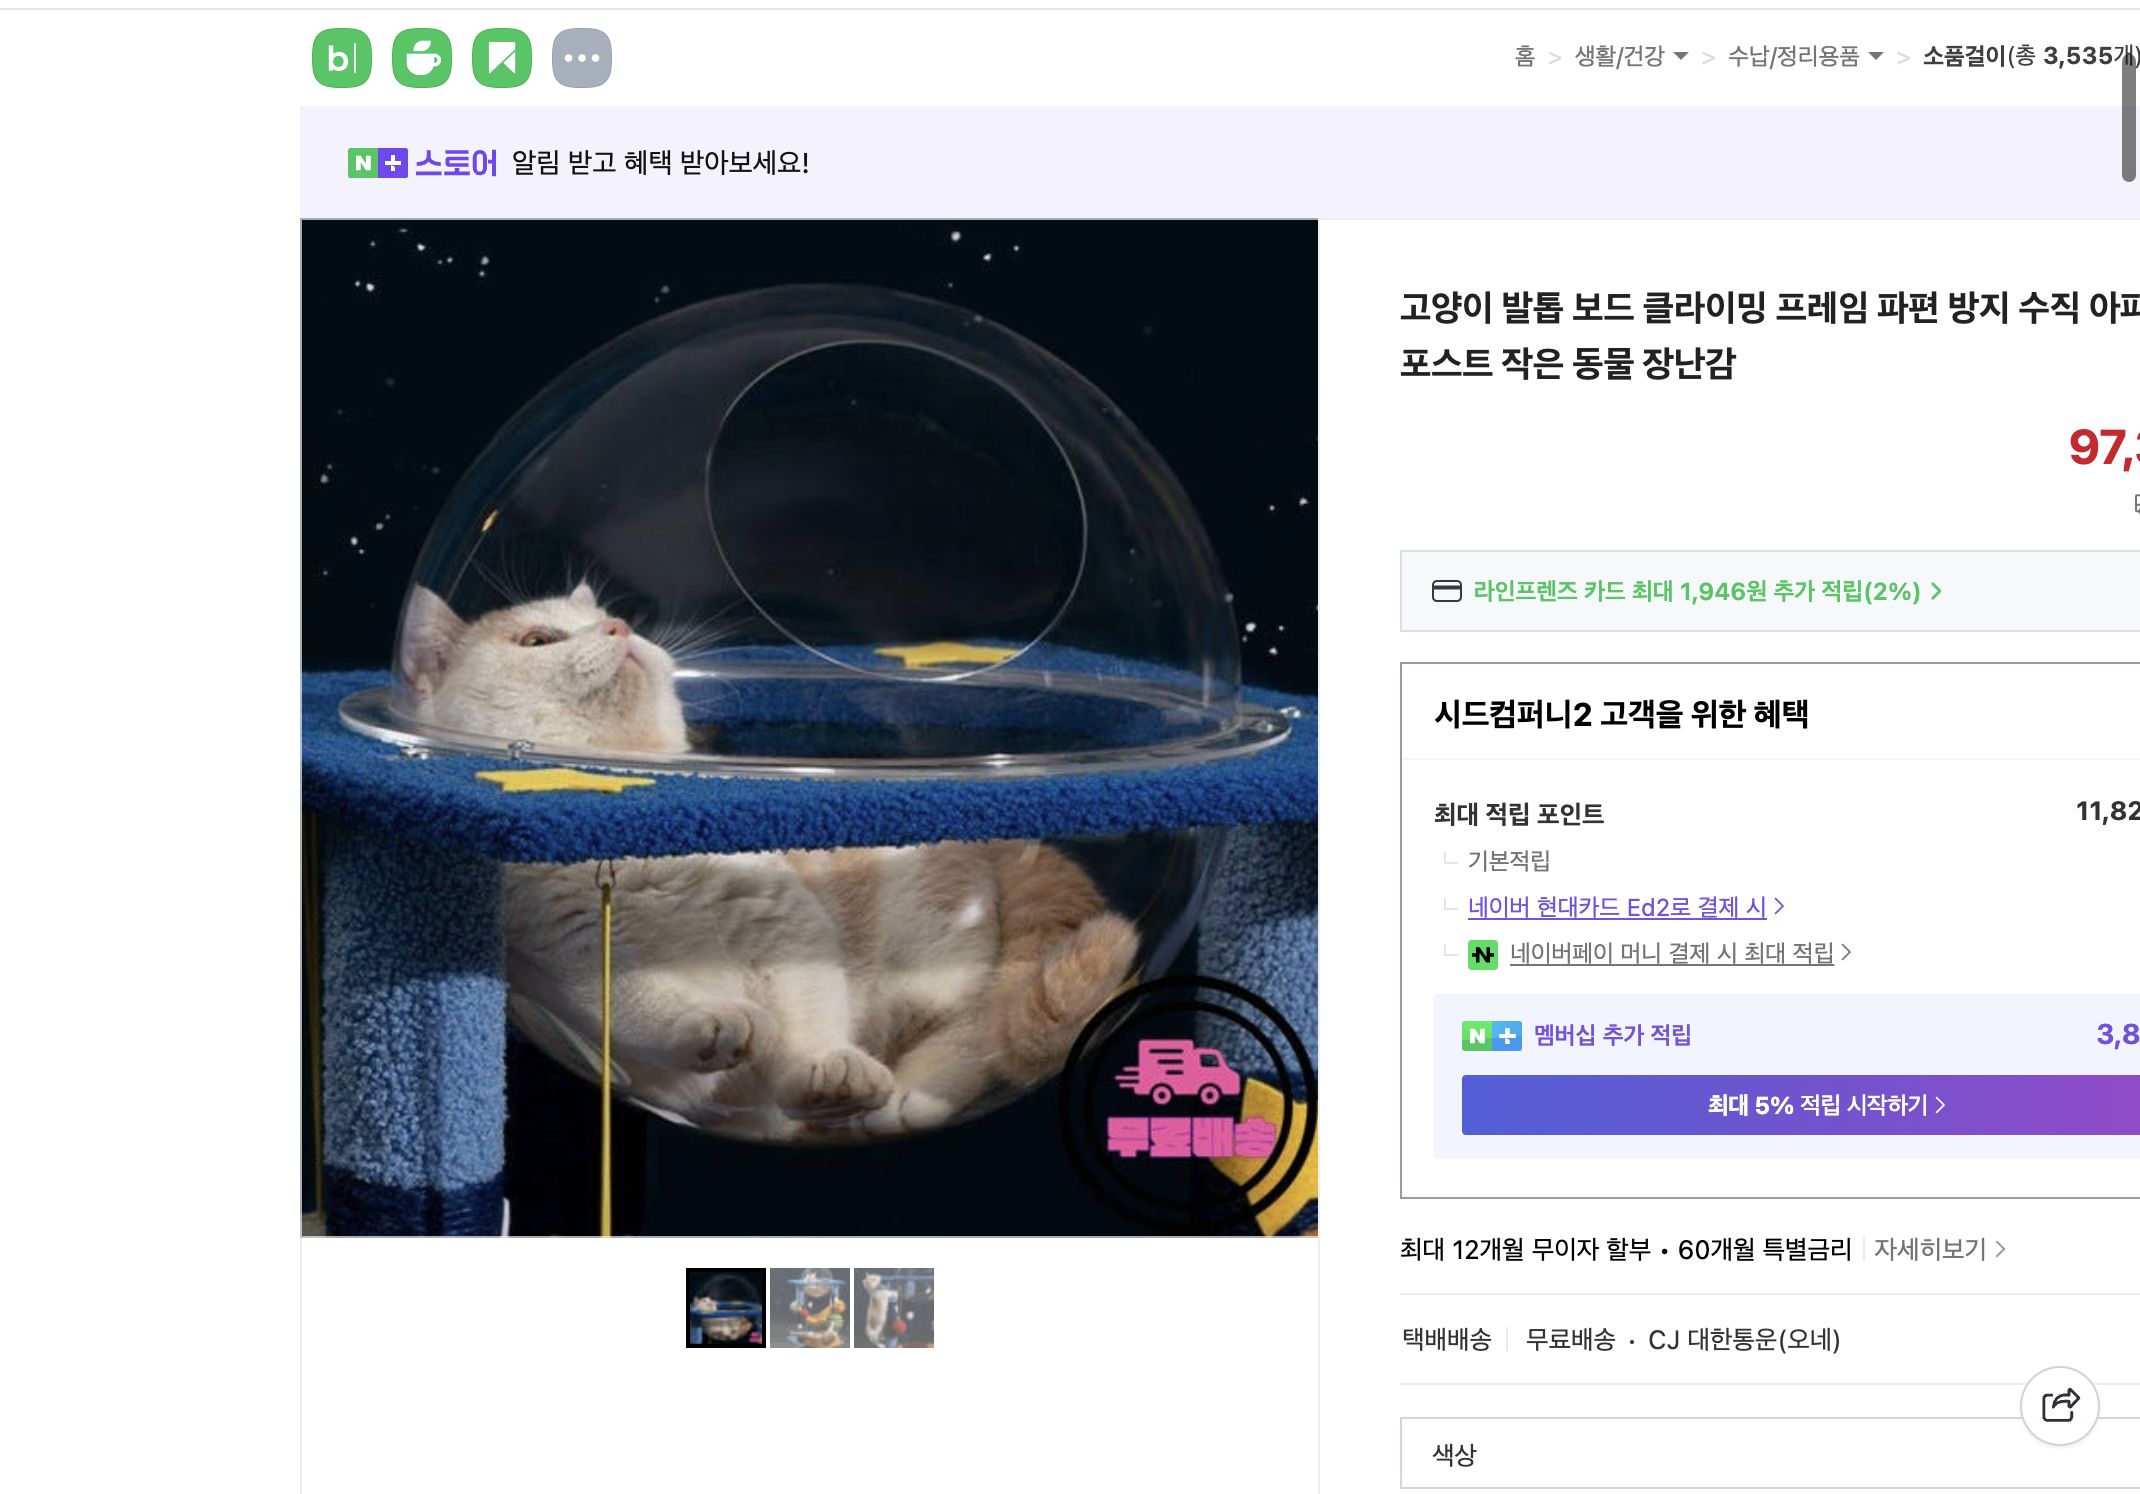Open 네이버페이 머니 결제 최대 적립 link
The image size is (2140, 1494).
[1670, 953]
